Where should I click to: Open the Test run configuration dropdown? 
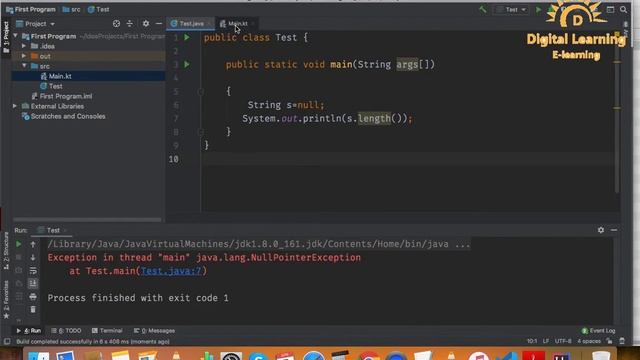coord(512,9)
